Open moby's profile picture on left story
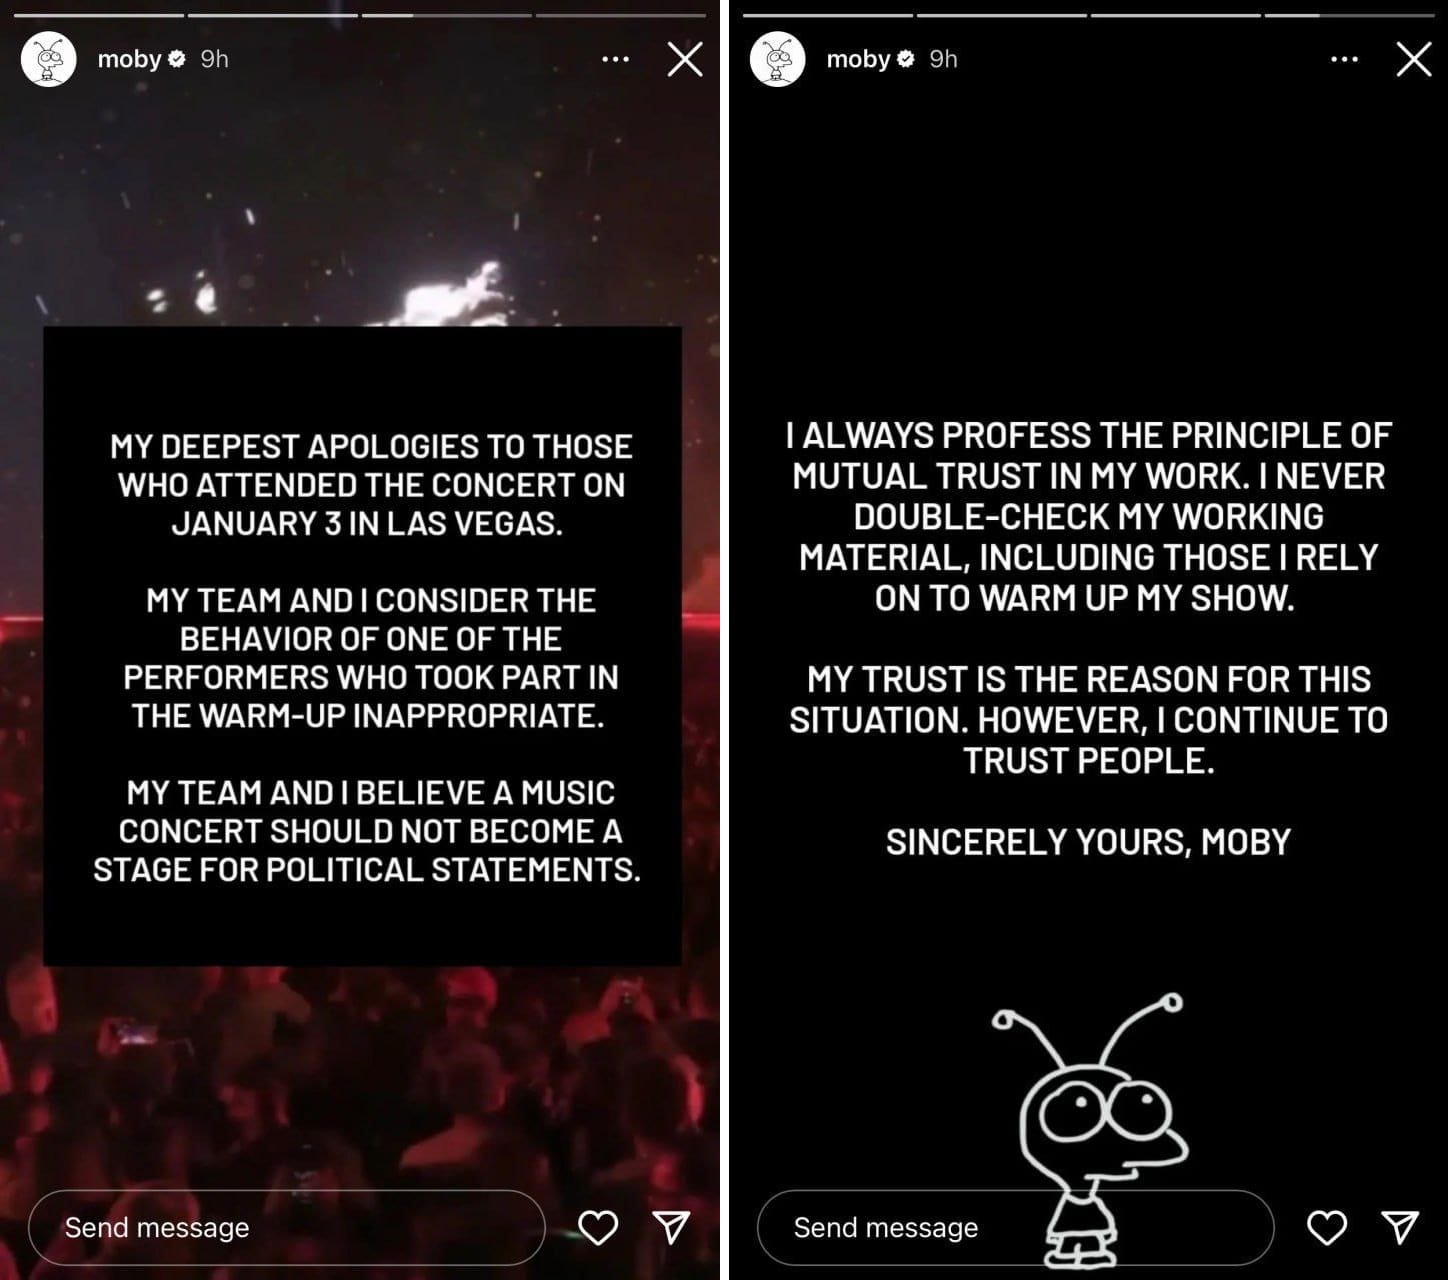This screenshot has height=1280, width=1448. tap(49, 59)
